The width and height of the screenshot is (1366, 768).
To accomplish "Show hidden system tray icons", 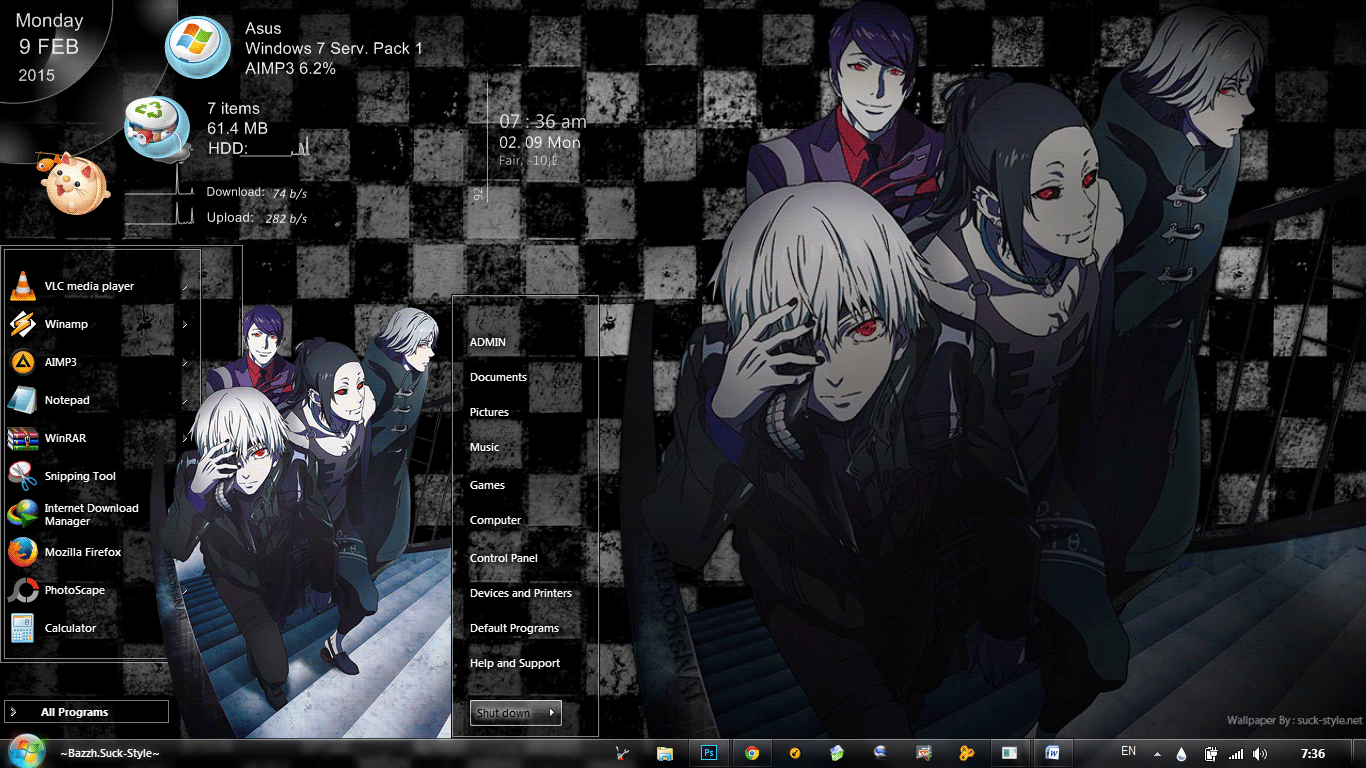I will (x=1157, y=754).
